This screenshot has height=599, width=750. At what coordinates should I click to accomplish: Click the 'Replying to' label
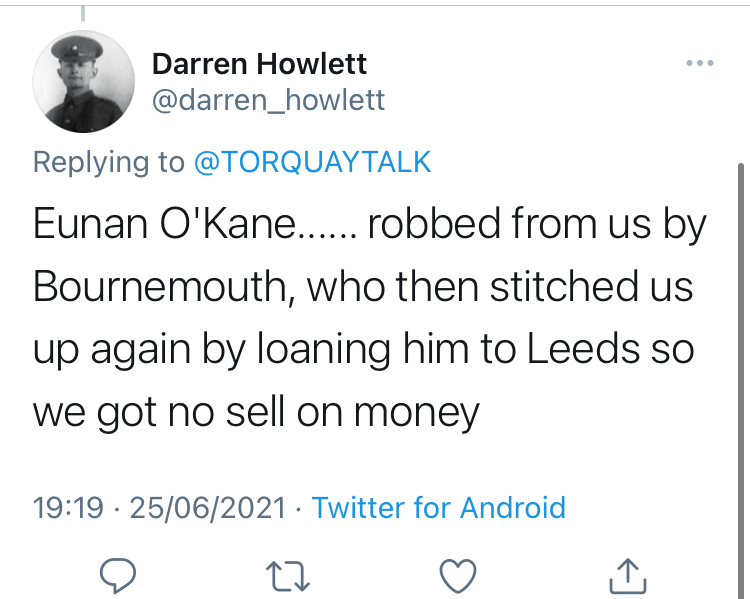tap(109, 163)
